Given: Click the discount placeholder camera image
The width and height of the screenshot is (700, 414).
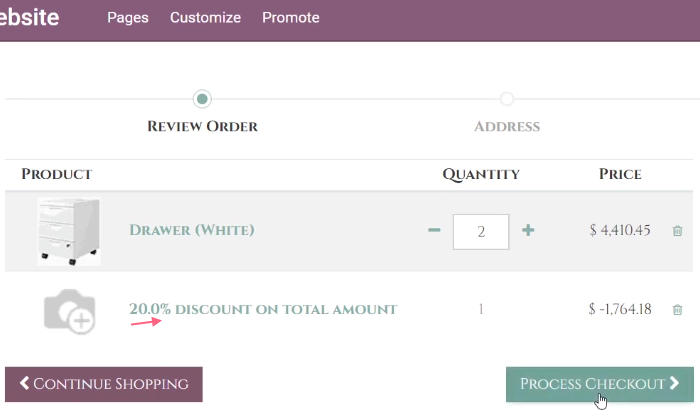Looking at the screenshot, I should pos(69,311).
